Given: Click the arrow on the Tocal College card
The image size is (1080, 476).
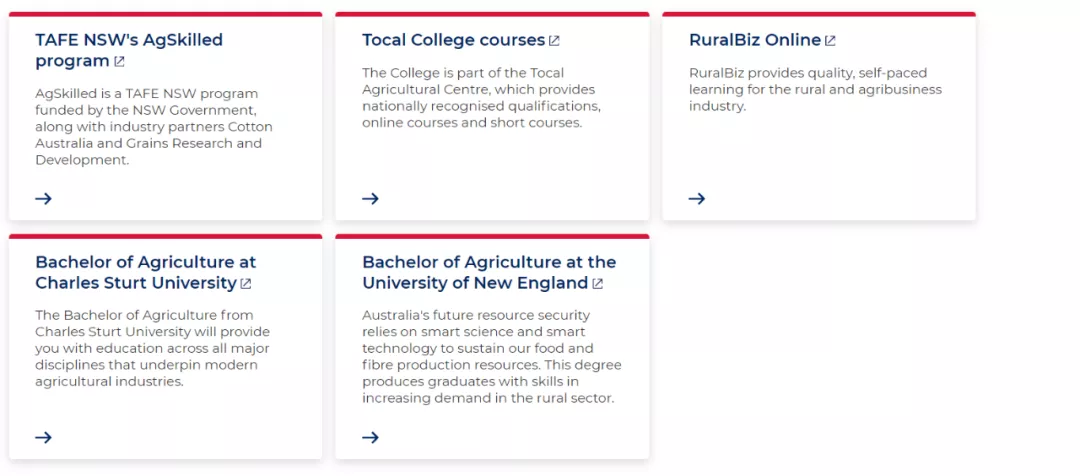Looking at the screenshot, I should [x=370, y=198].
